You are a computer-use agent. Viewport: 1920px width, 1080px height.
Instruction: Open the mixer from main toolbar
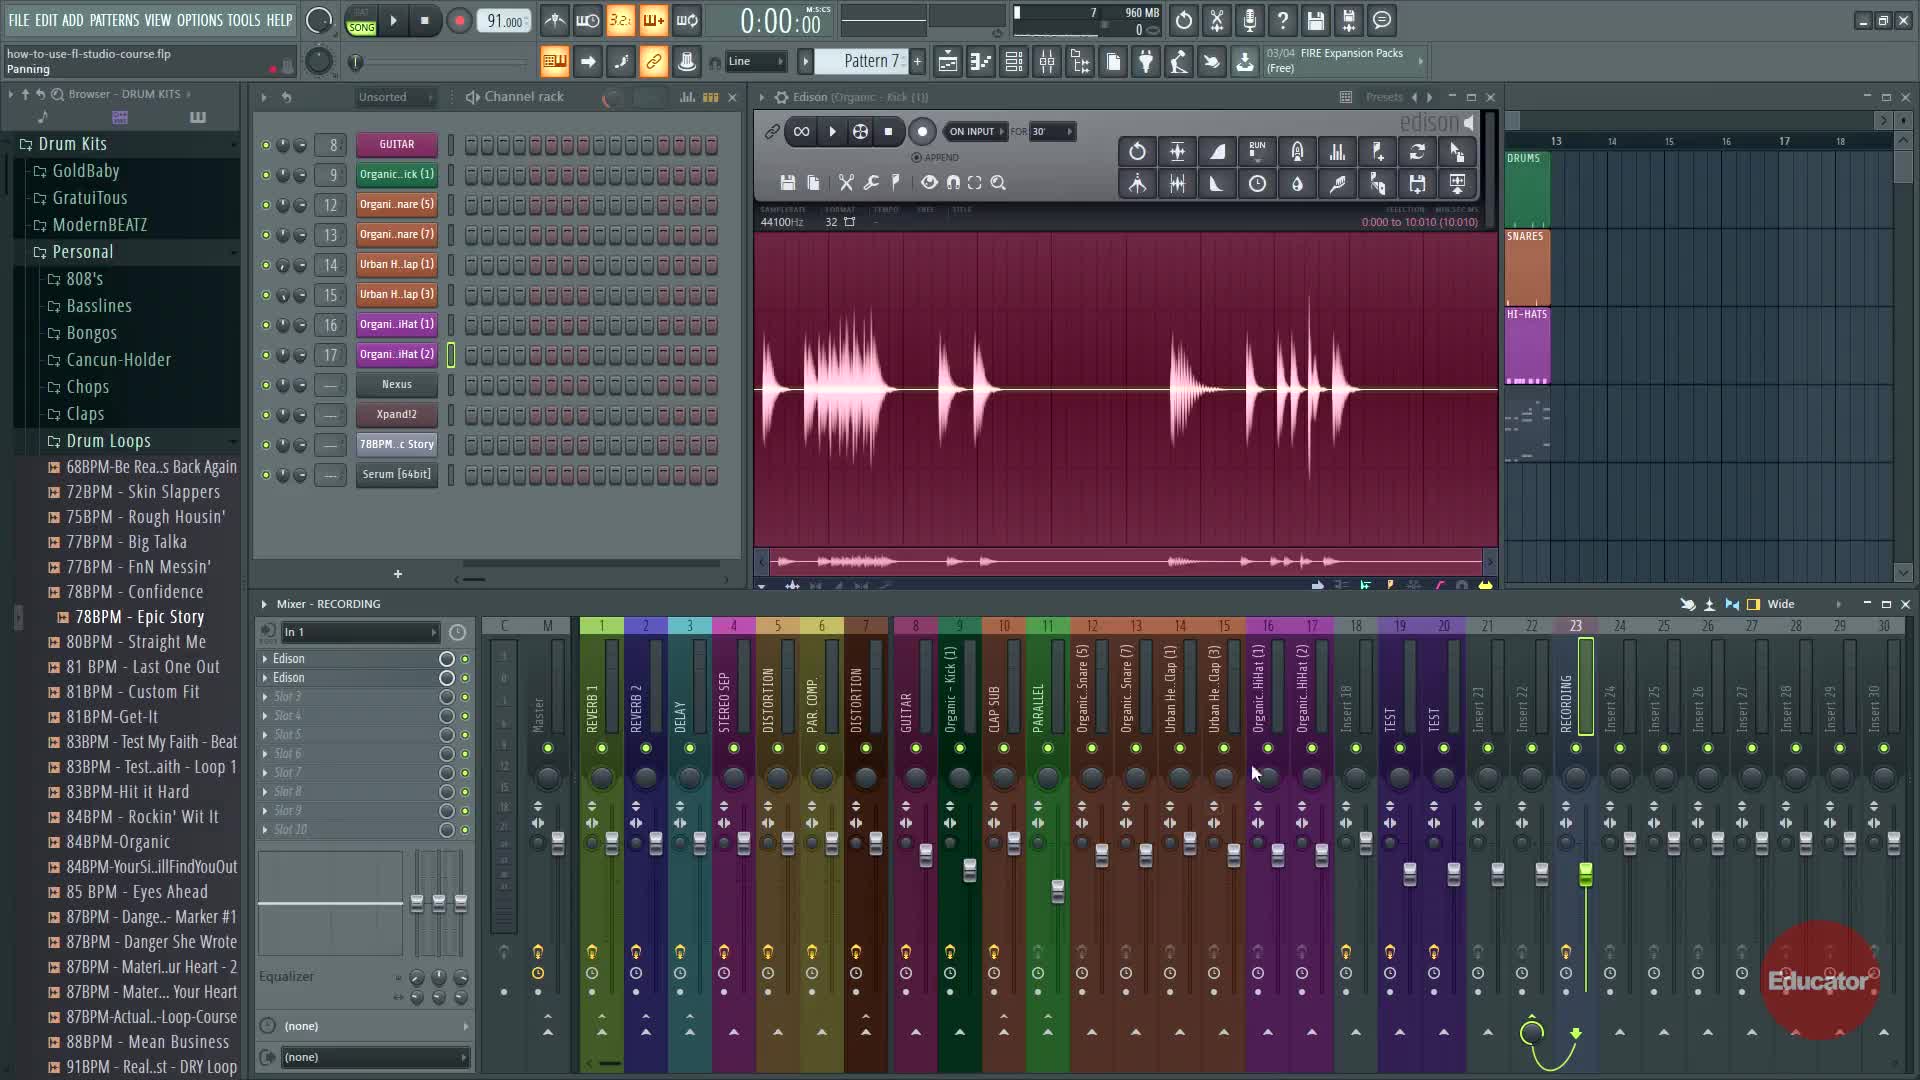[1047, 62]
